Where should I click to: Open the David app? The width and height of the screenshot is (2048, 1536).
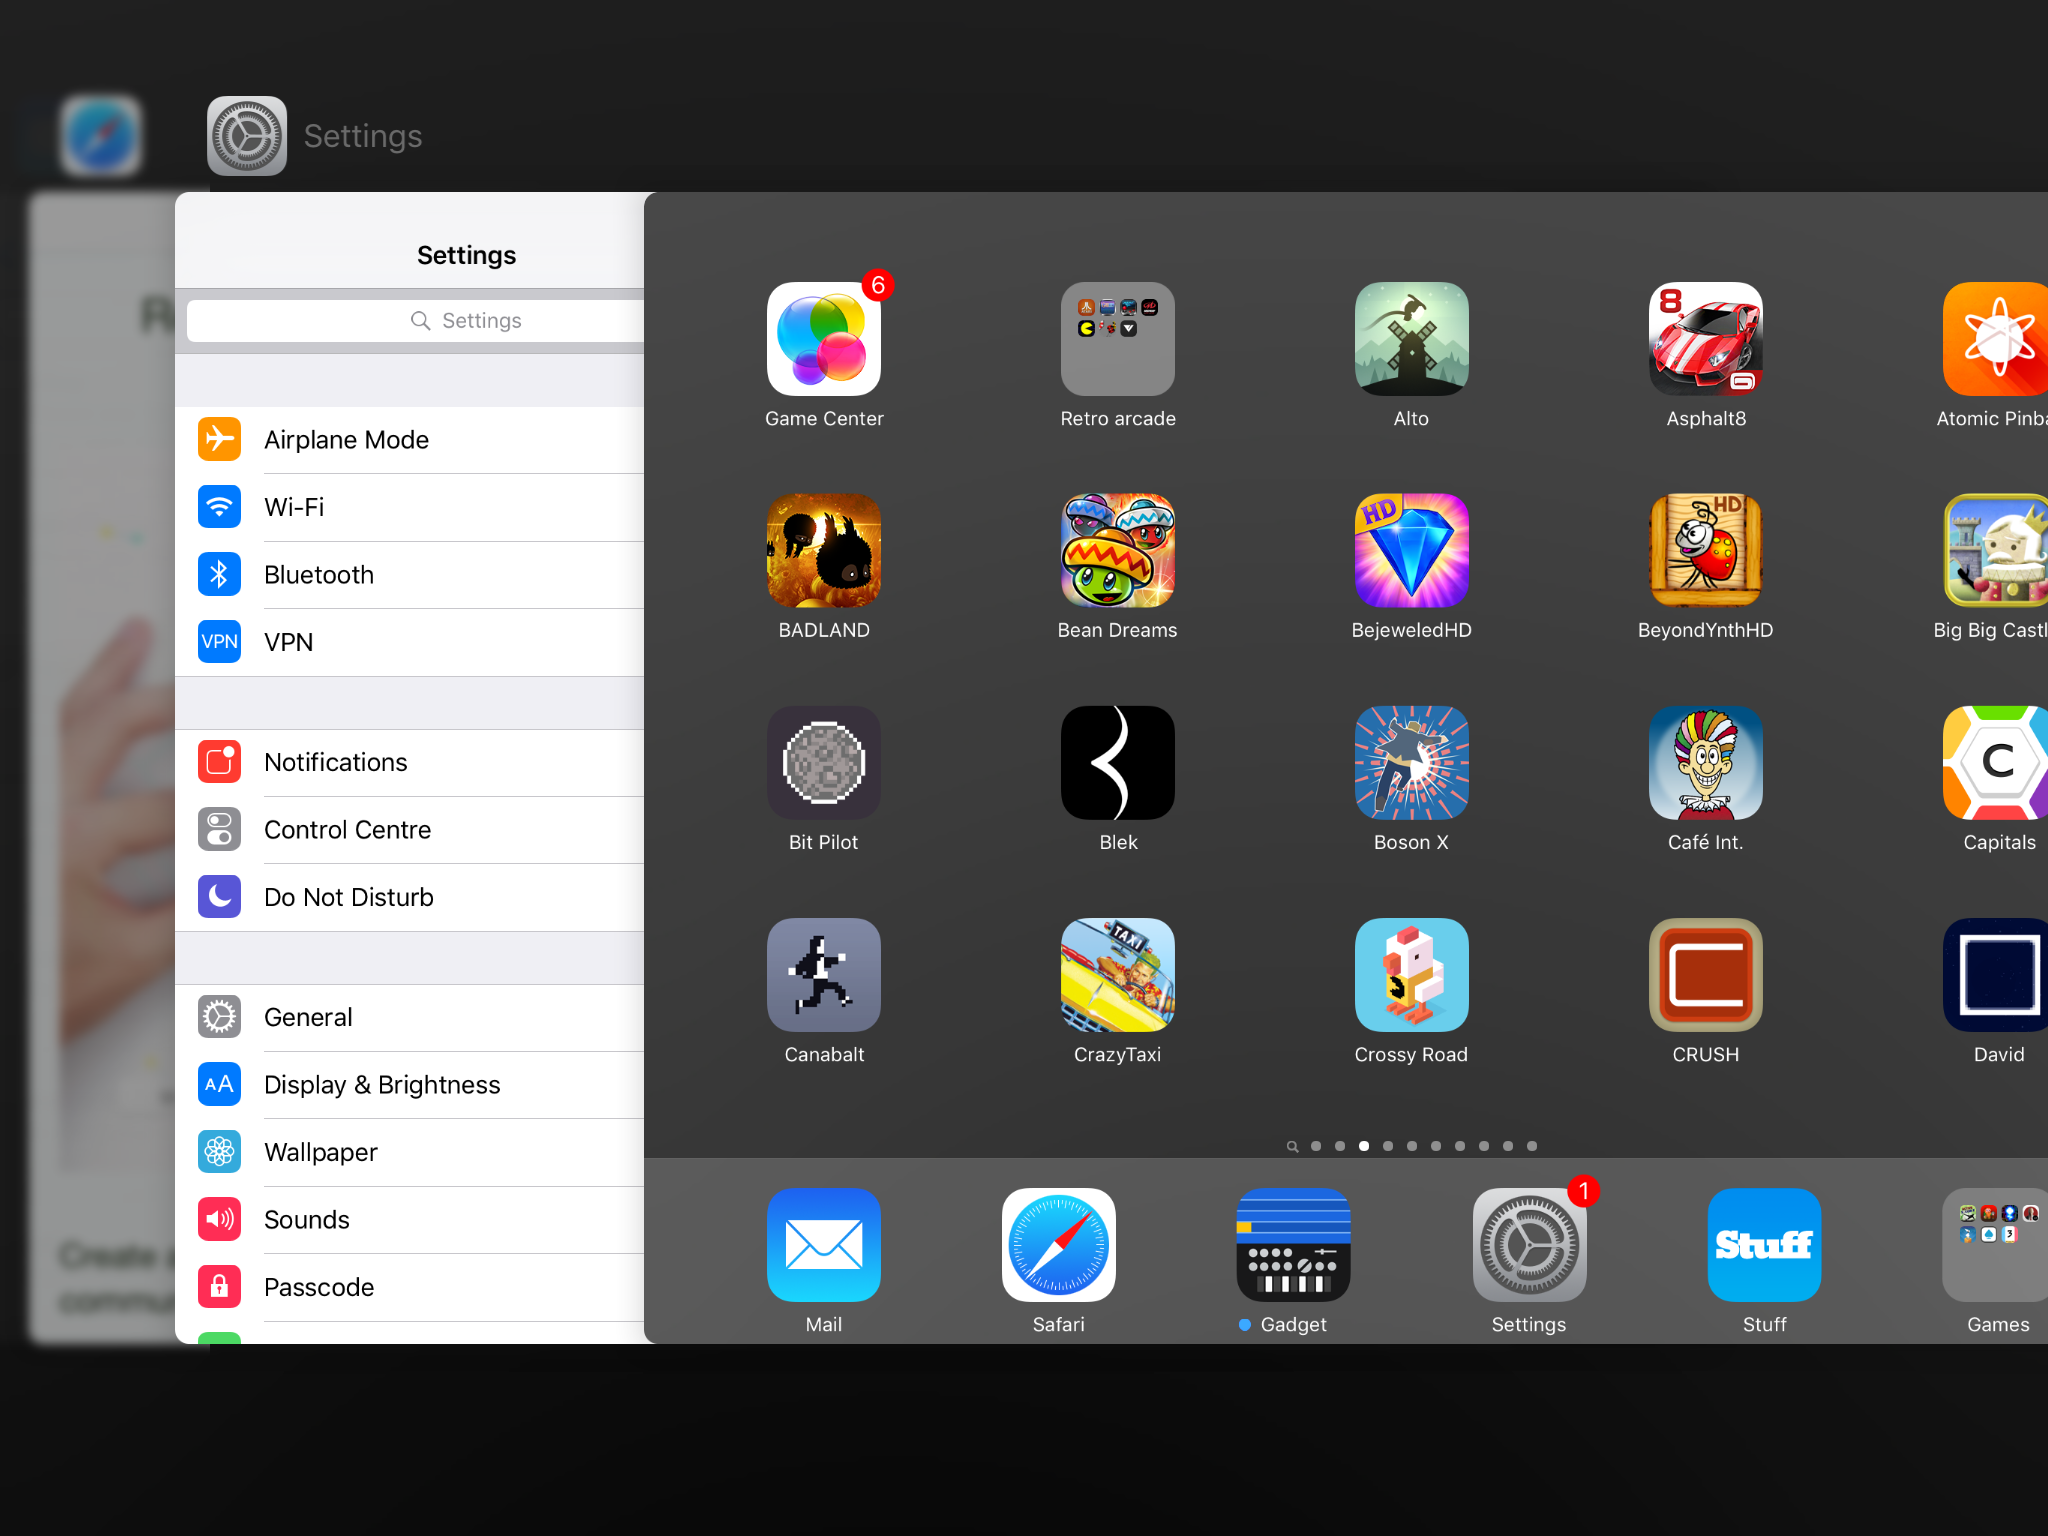tap(1996, 975)
